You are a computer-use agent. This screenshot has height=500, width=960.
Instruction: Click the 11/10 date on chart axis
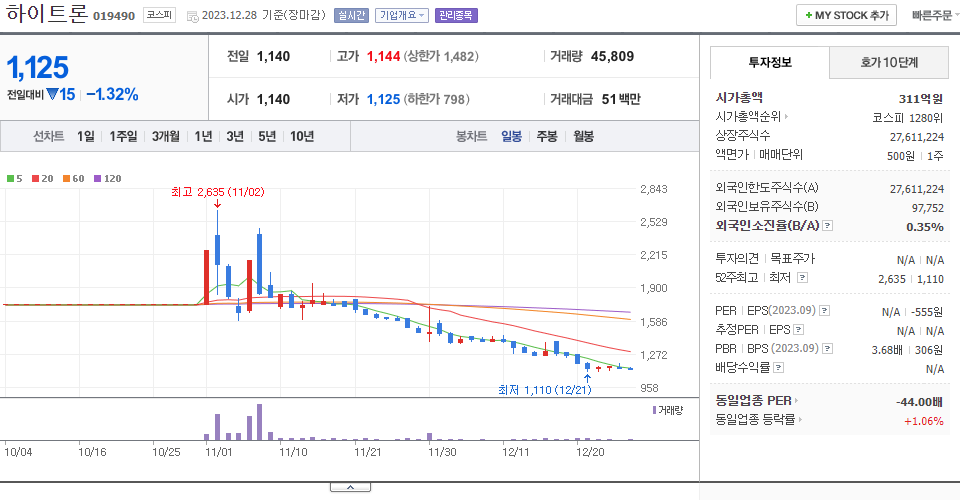(293, 452)
